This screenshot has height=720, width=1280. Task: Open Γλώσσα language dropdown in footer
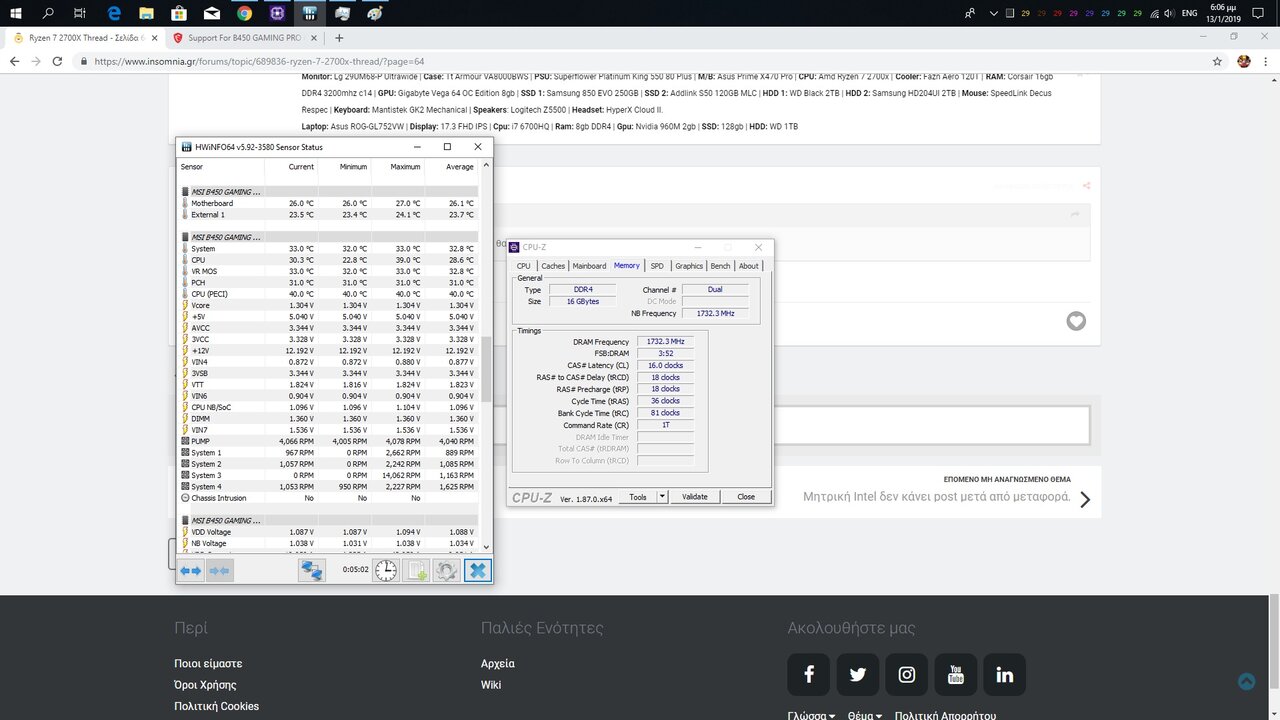[811, 716]
